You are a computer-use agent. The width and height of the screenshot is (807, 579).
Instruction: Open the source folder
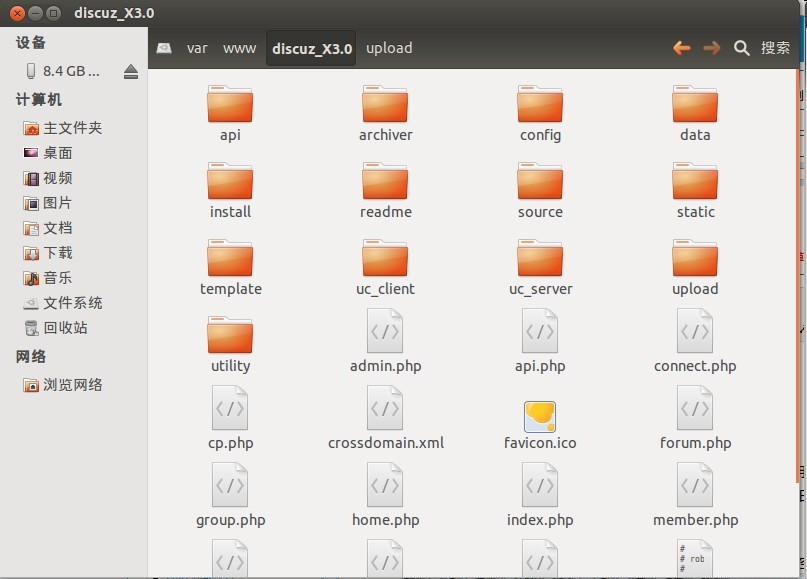pos(540,181)
